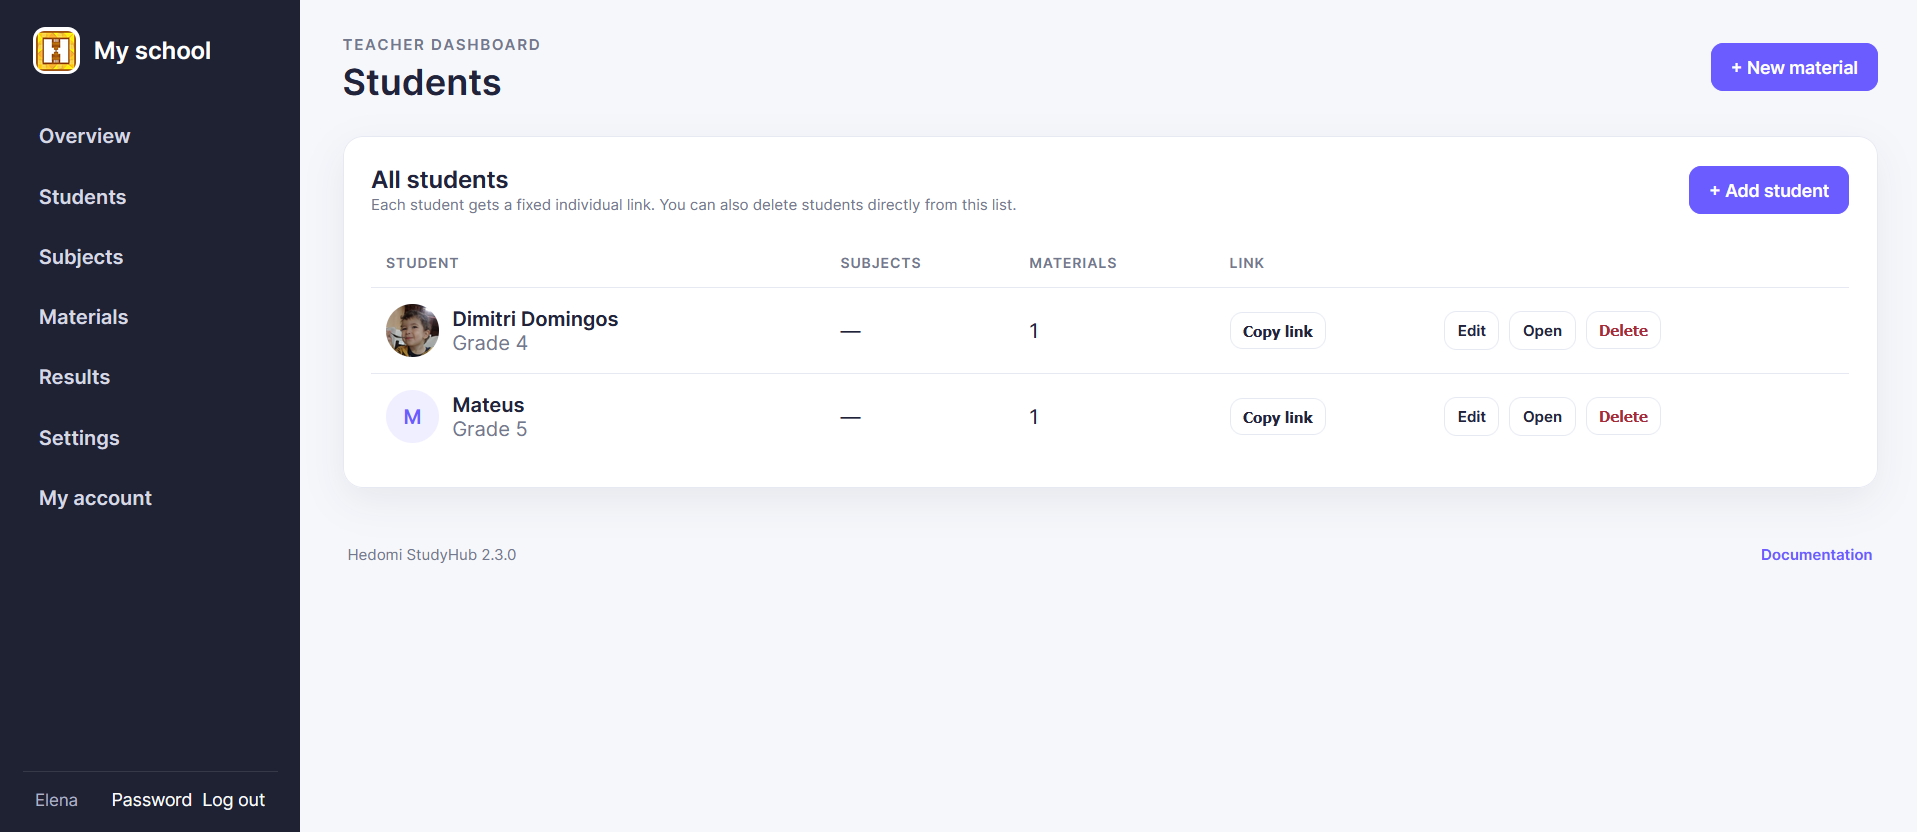Viewport: 1917px width, 832px height.
Task: Open My account page
Action: tap(96, 498)
